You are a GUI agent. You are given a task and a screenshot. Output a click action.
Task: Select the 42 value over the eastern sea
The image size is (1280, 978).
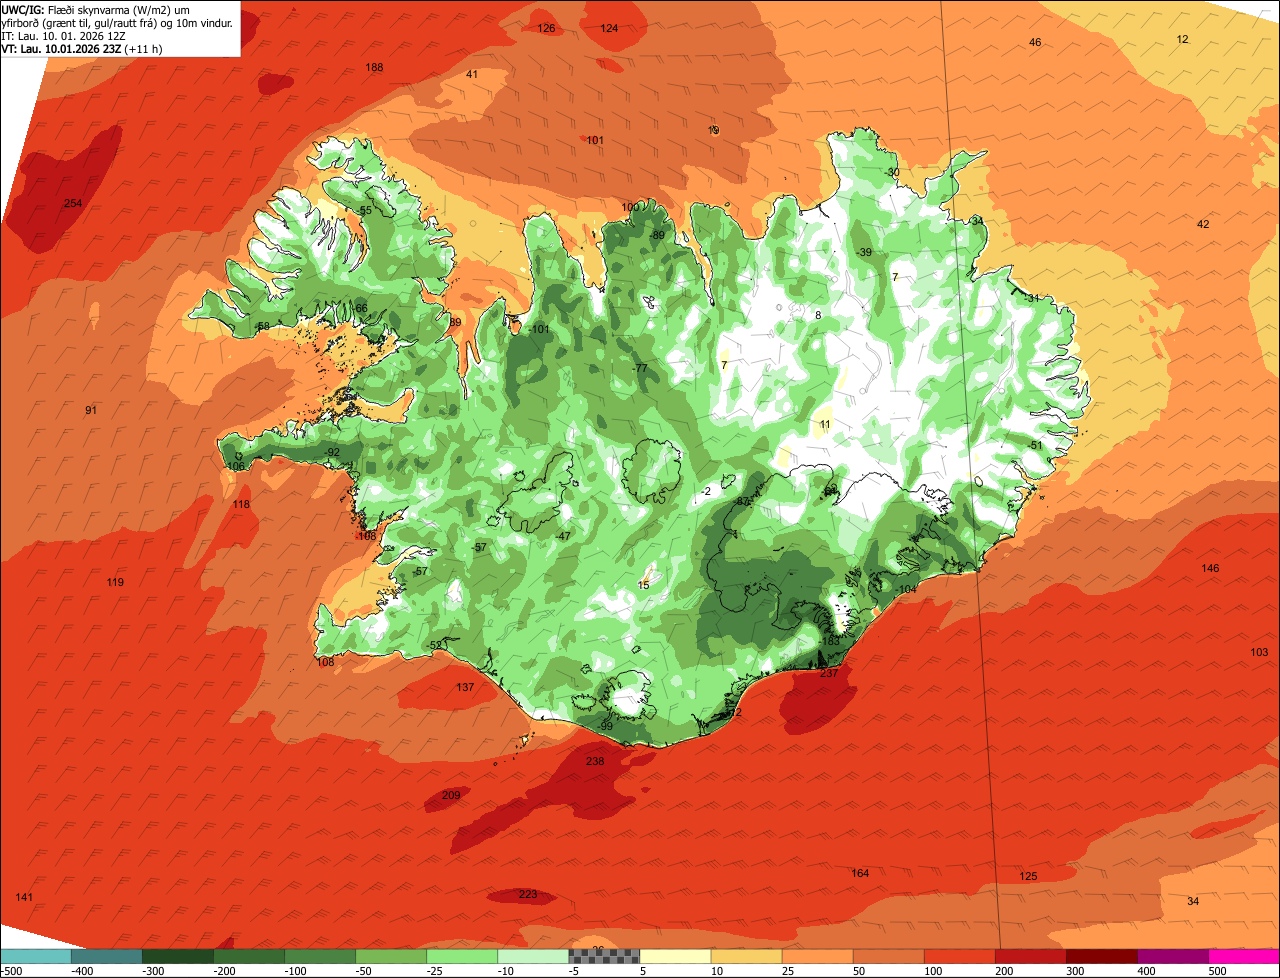point(1203,224)
